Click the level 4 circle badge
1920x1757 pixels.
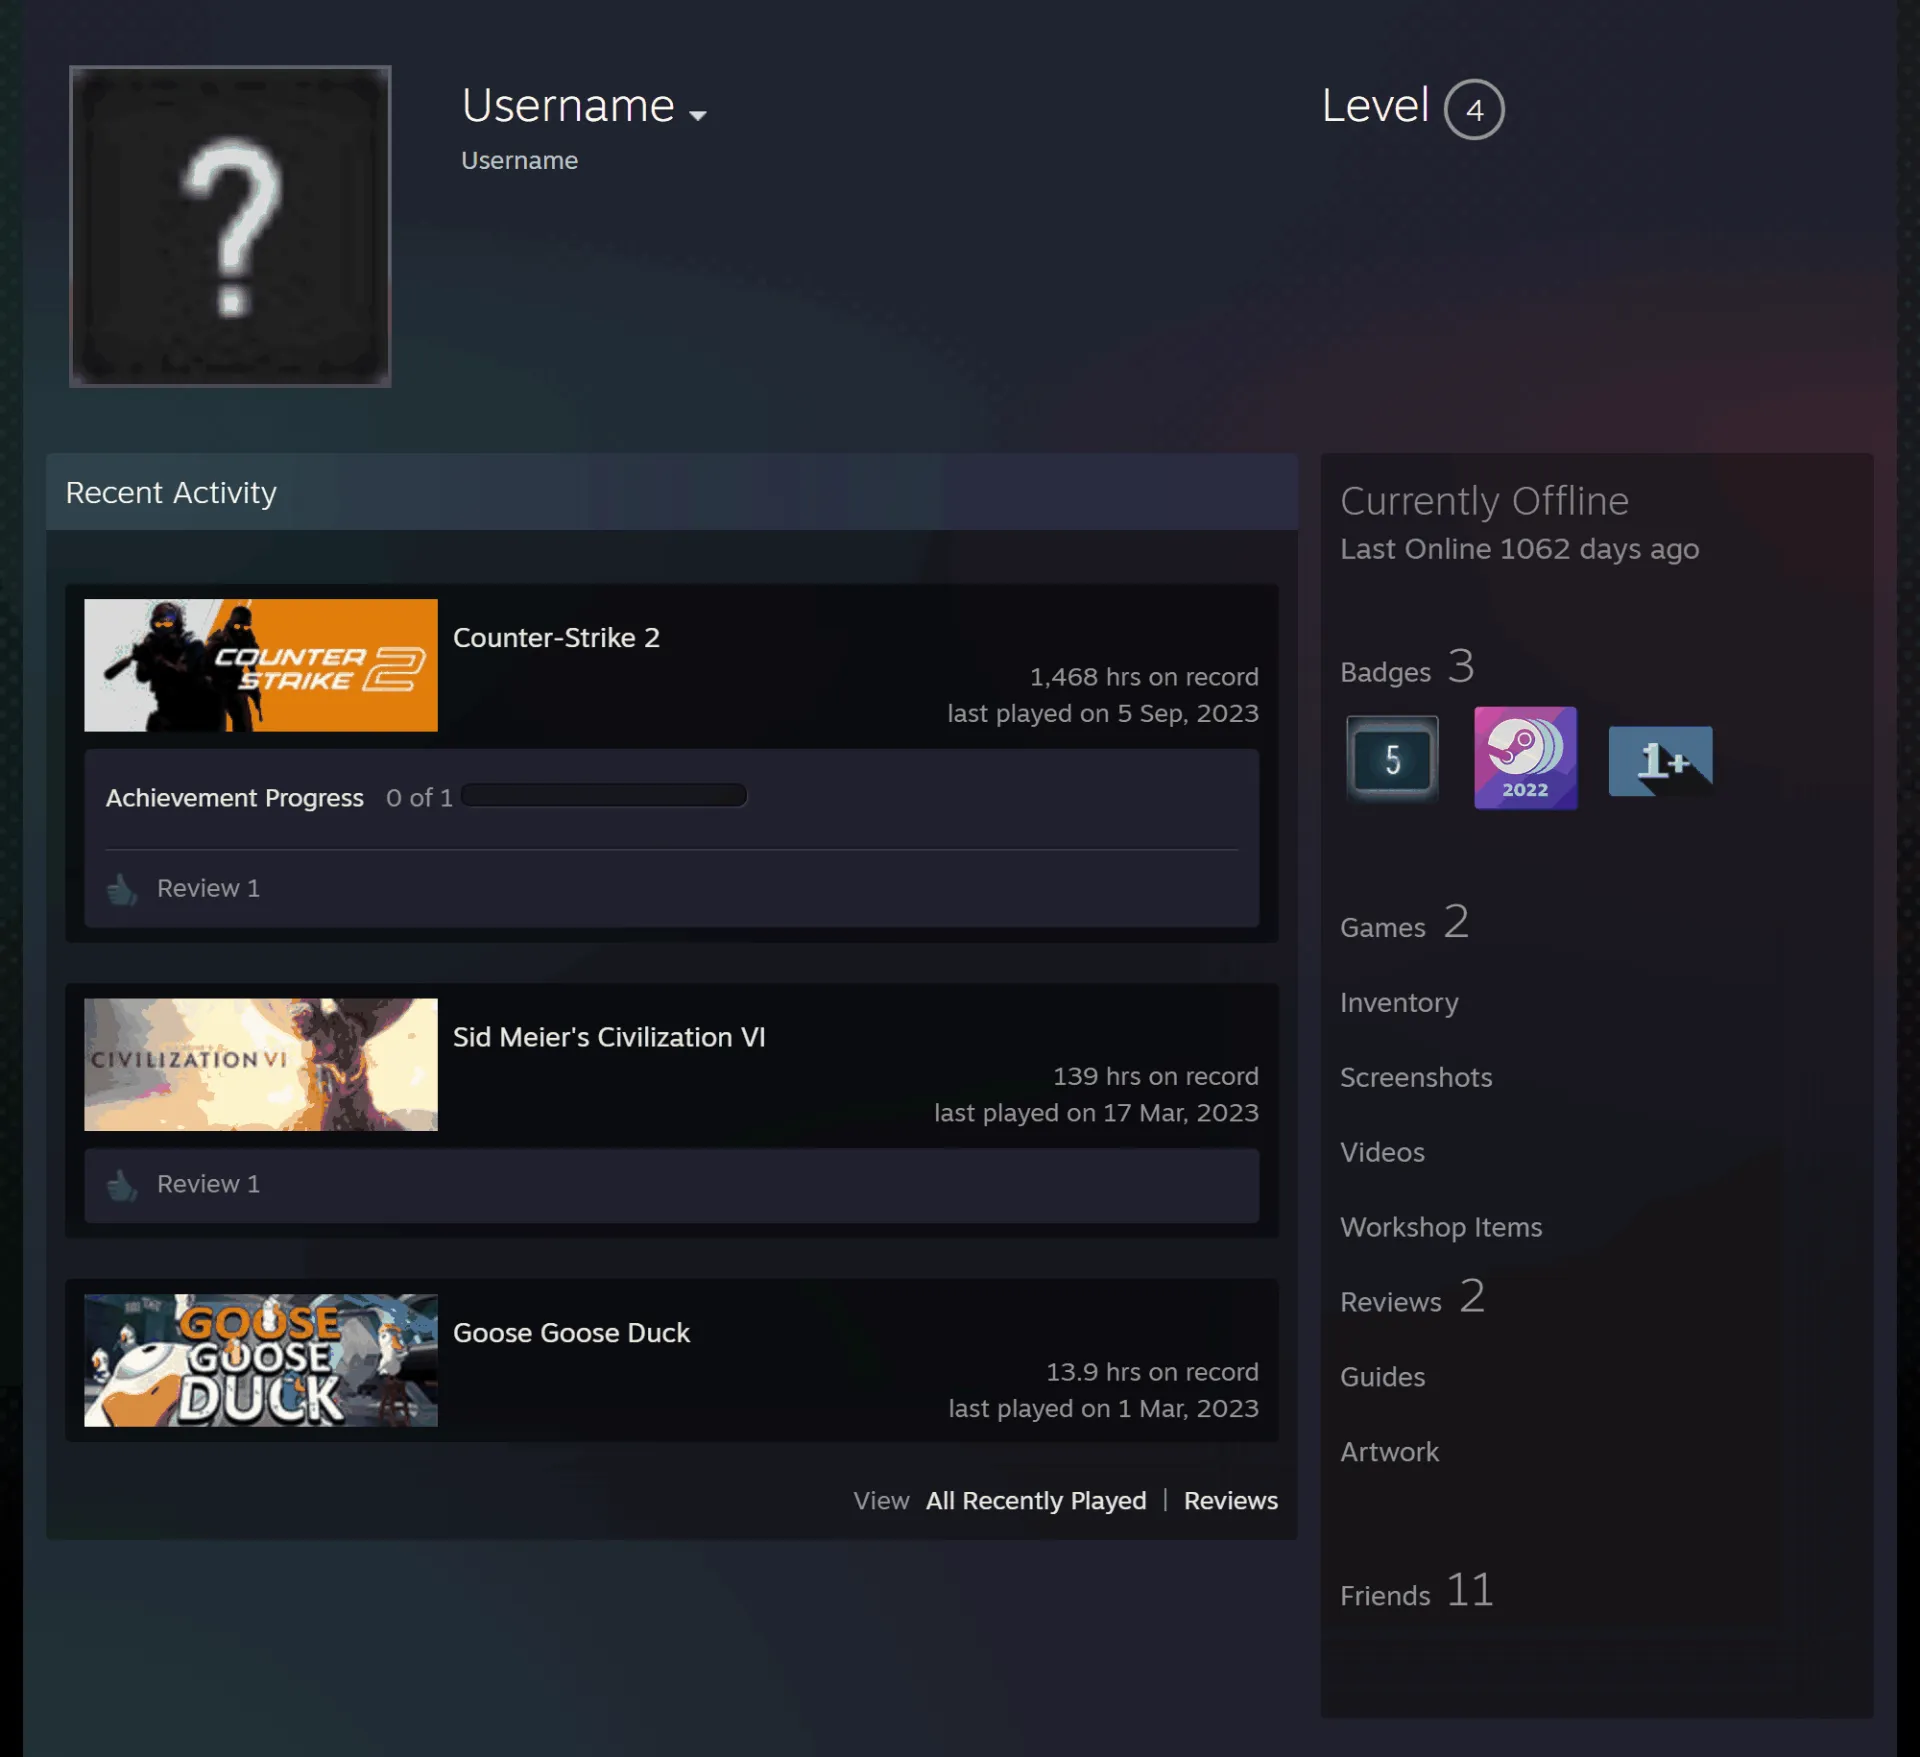coord(1474,109)
